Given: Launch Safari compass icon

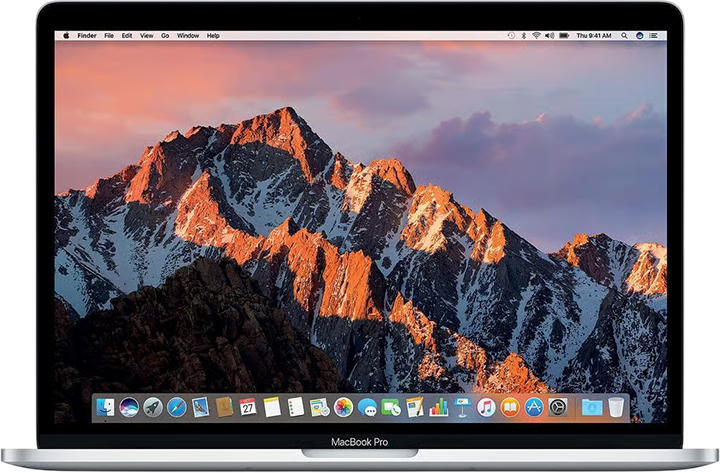Looking at the screenshot, I should (177, 407).
